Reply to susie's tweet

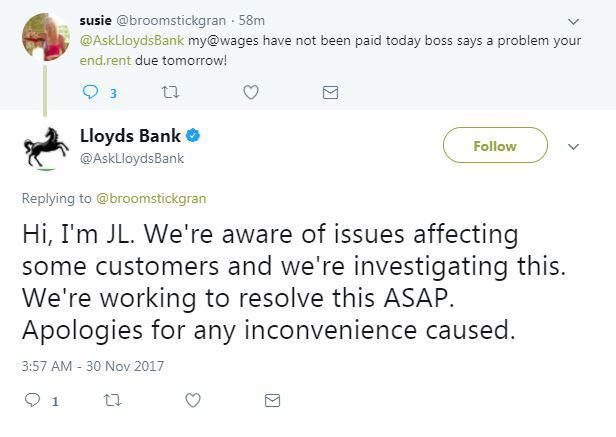point(91,92)
